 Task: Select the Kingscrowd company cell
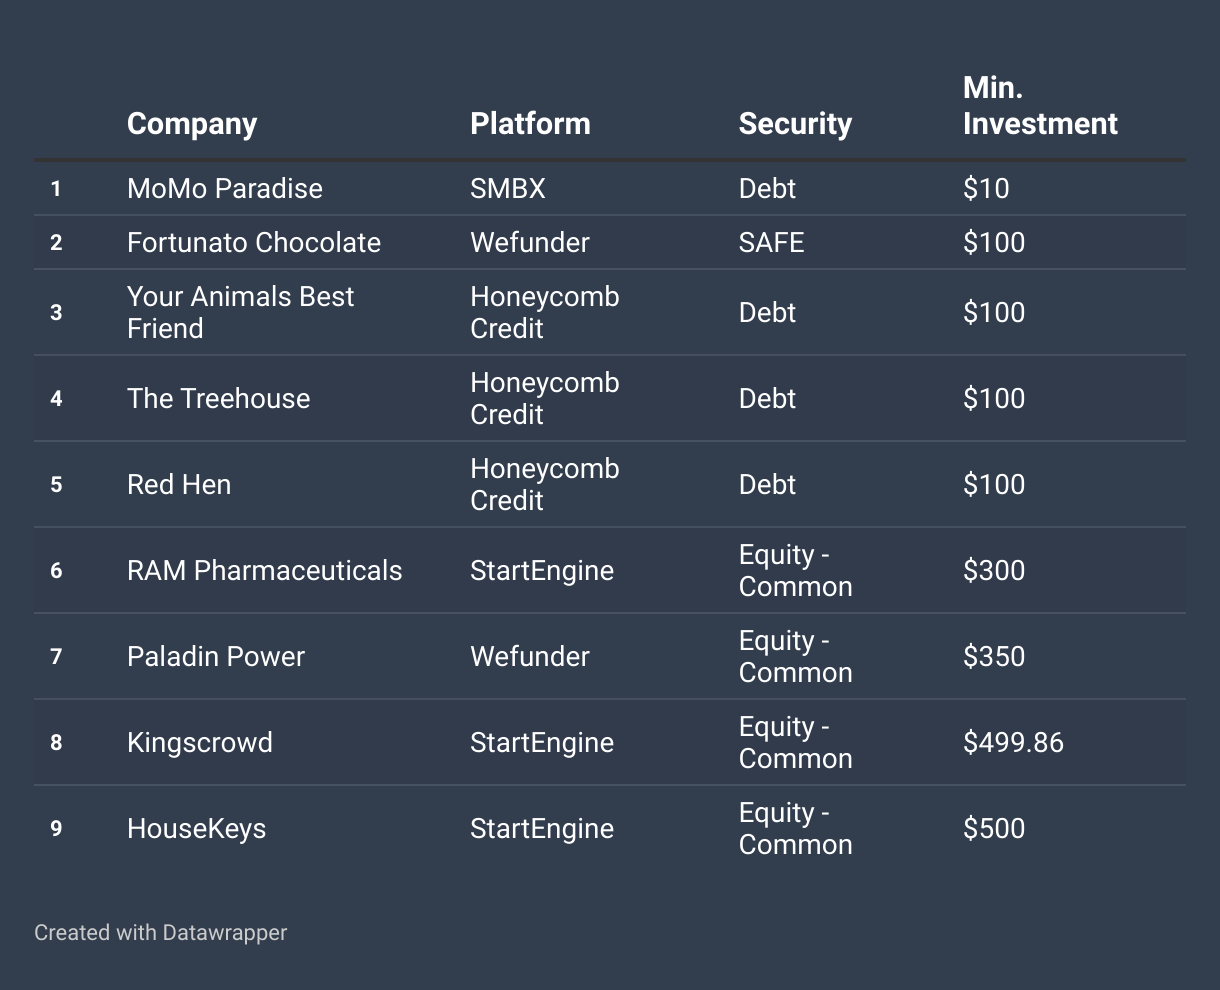point(200,743)
